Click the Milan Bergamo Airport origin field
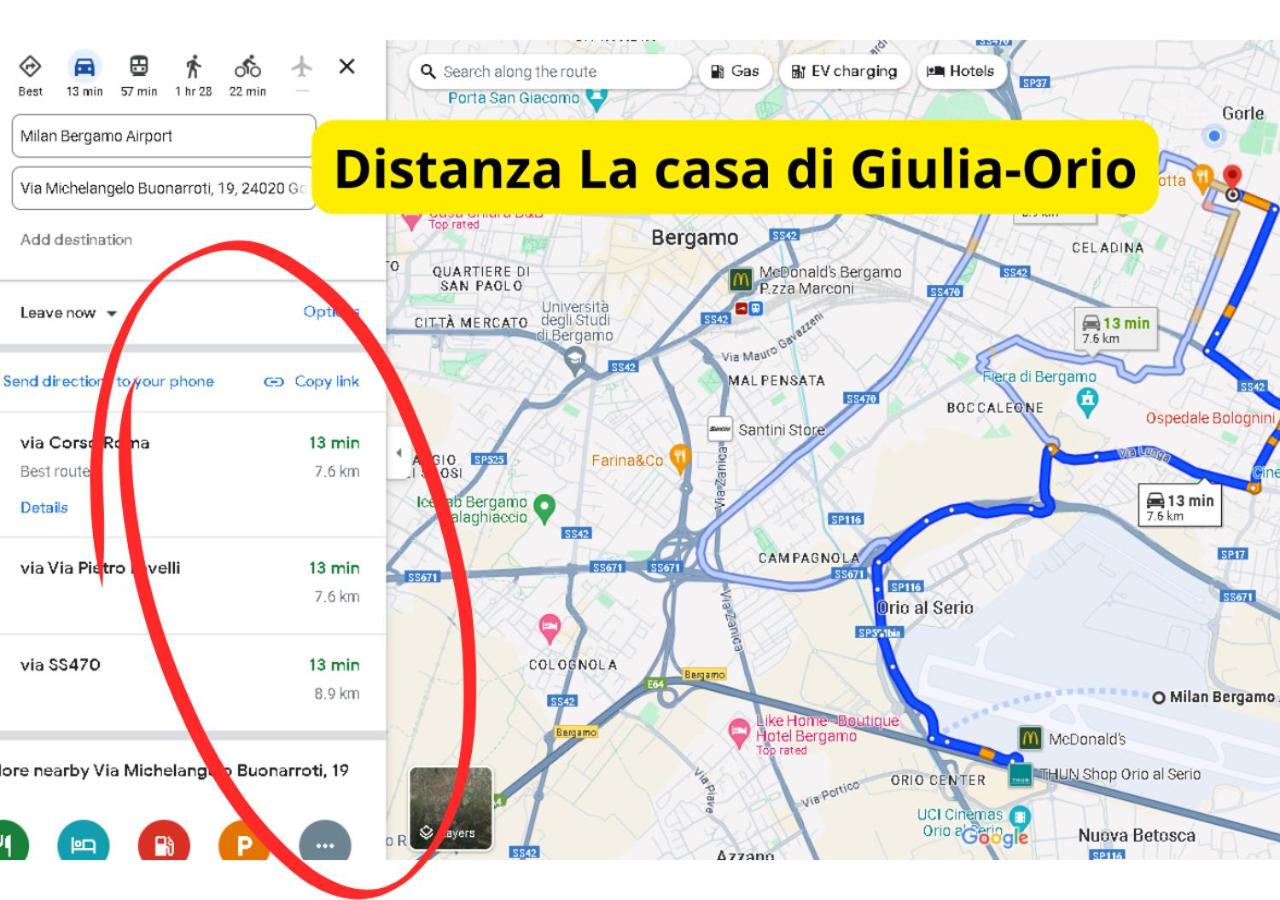This screenshot has height=900, width=1280. pos(164,136)
